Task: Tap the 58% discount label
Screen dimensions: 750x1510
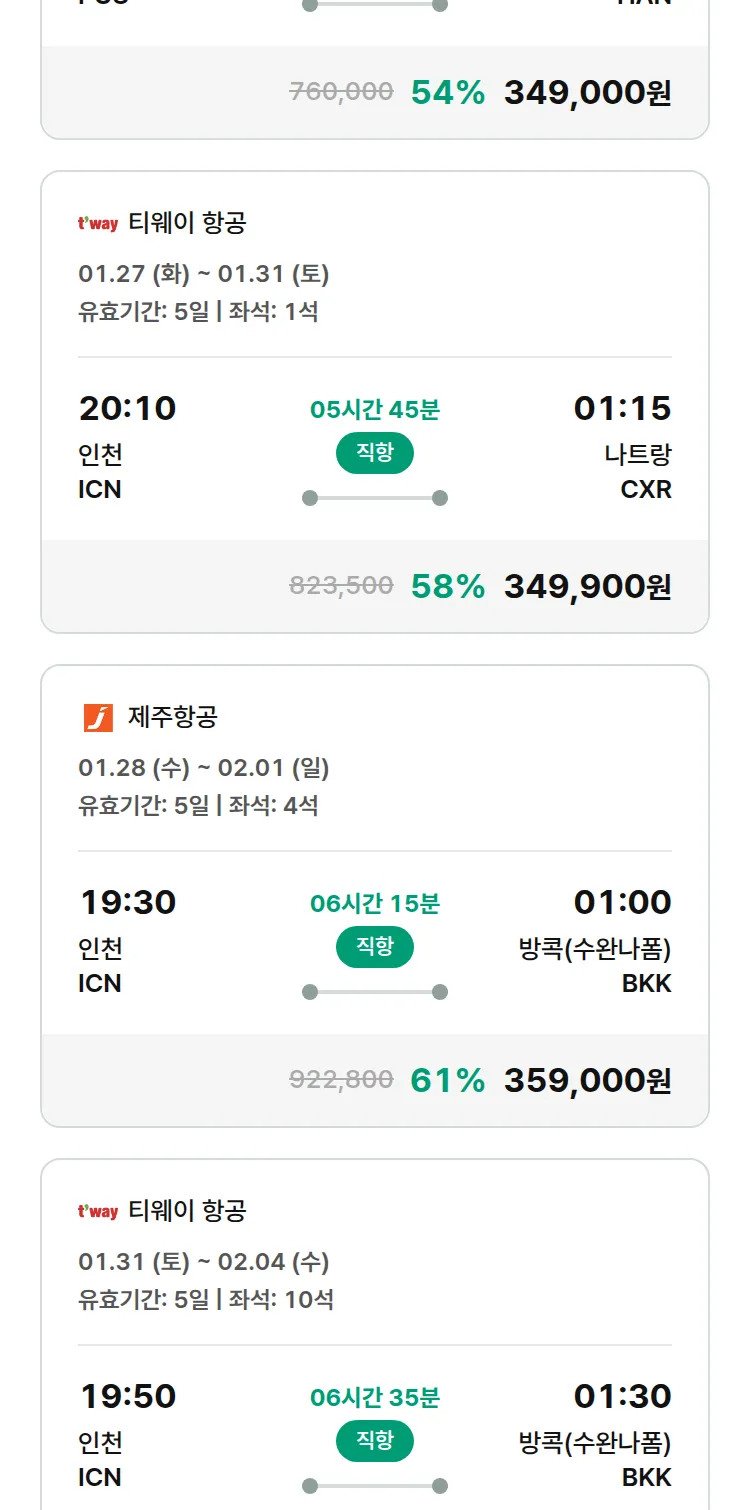Action: click(x=447, y=587)
